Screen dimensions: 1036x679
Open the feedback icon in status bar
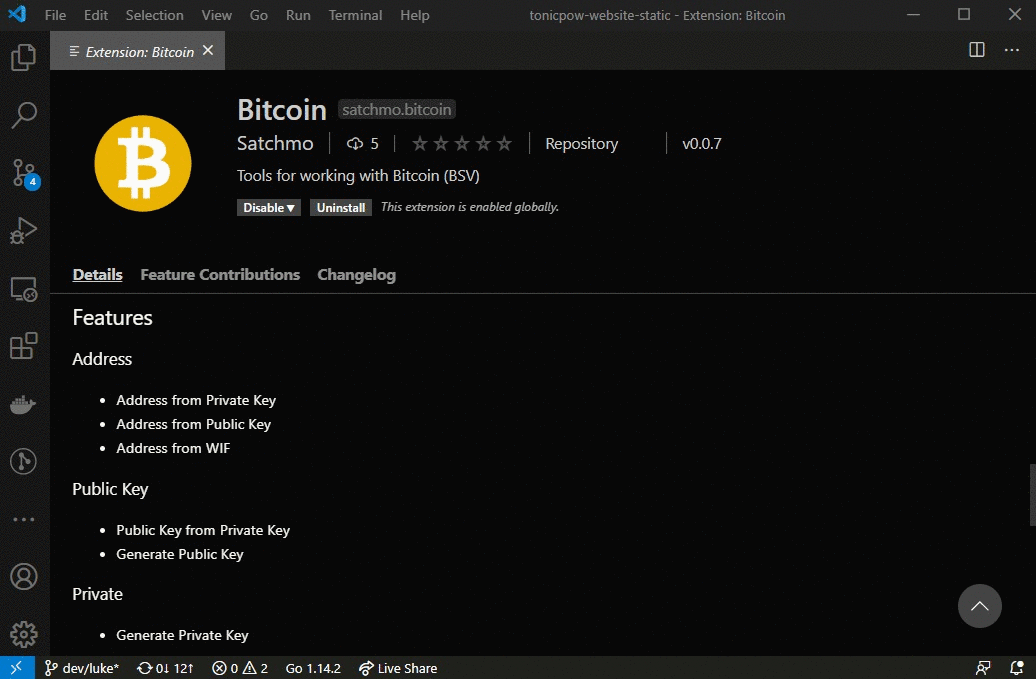[x=983, y=668]
